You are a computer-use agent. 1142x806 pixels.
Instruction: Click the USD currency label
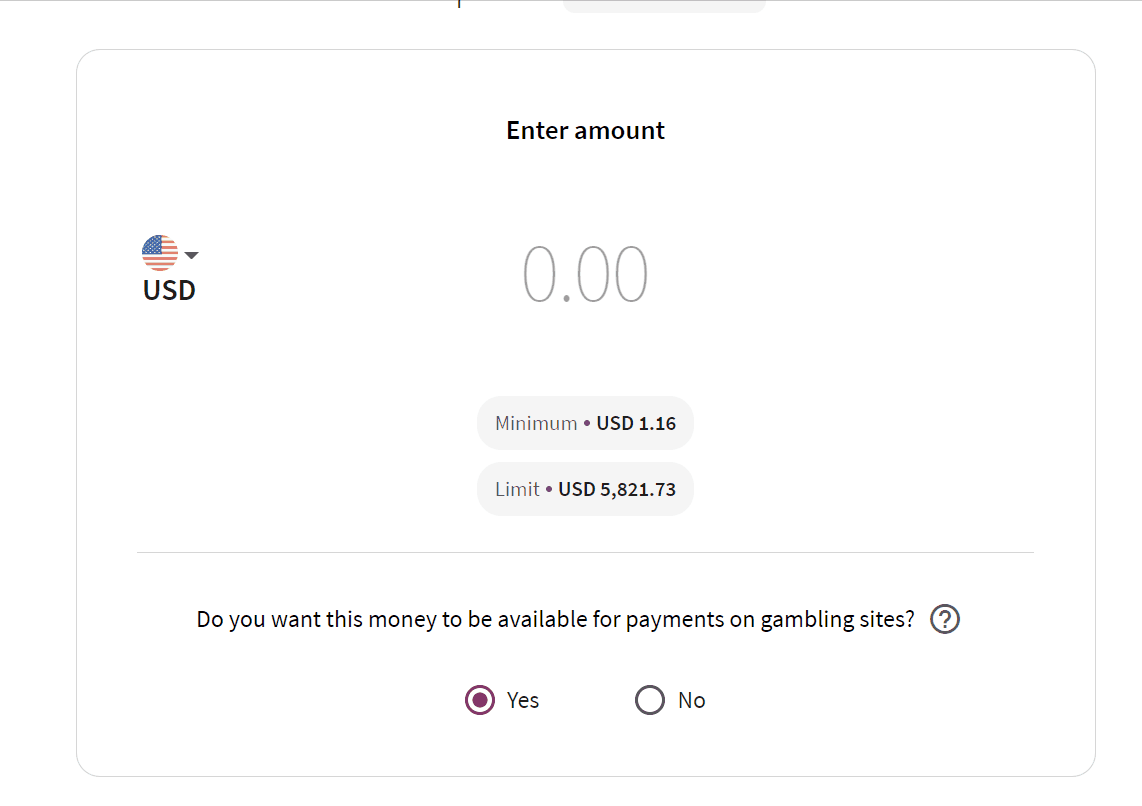(169, 290)
